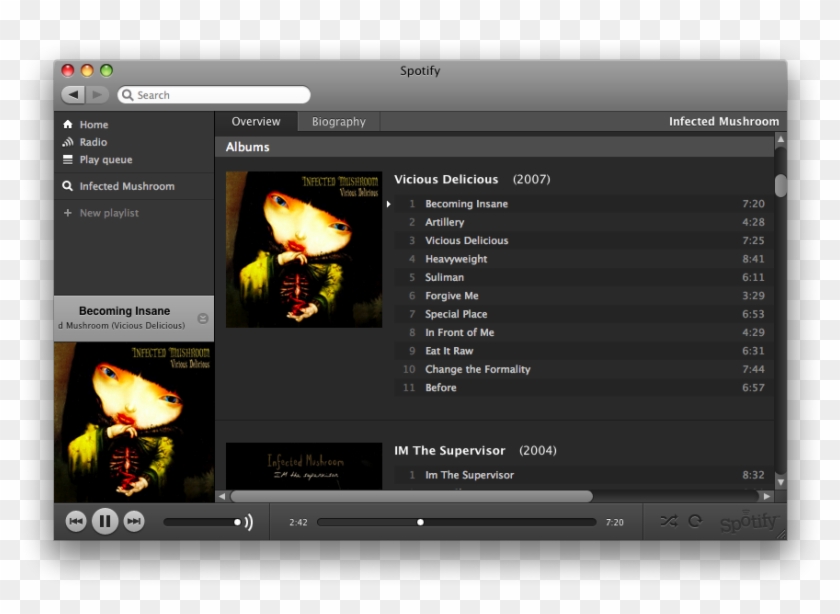Click the Spotify logo
The image size is (840, 614).
tap(748, 521)
